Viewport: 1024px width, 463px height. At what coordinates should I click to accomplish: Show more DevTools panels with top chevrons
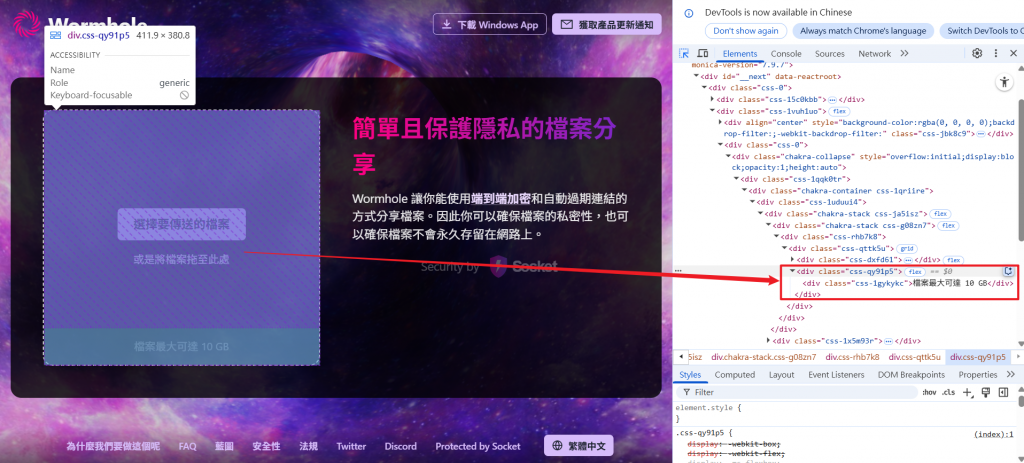pos(904,54)
